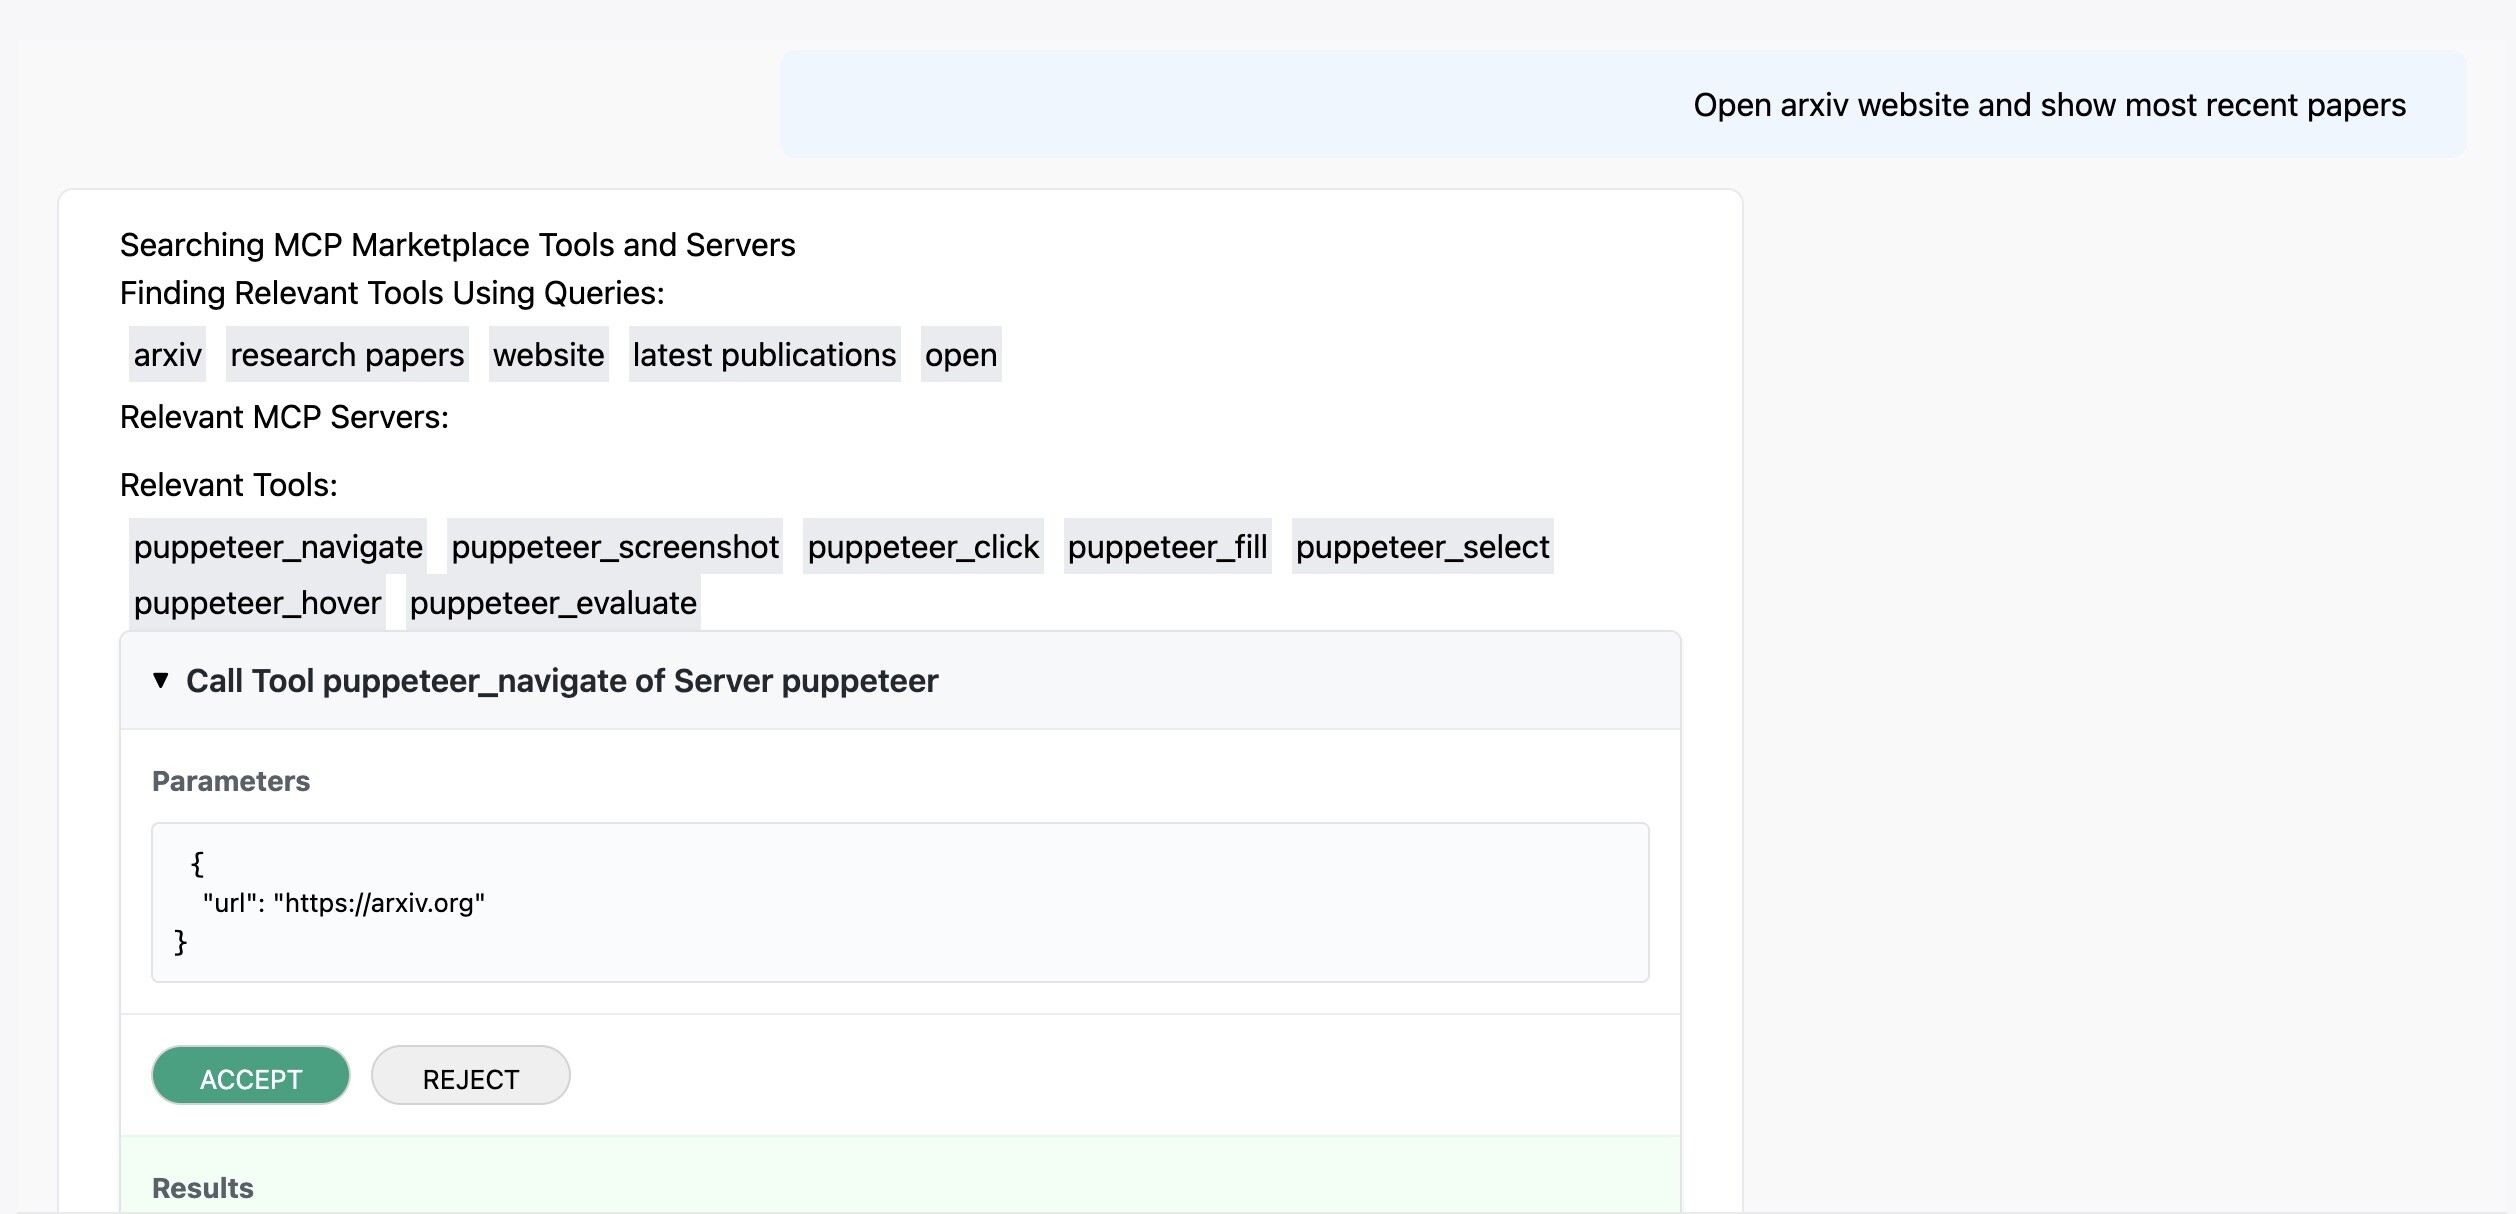Click the user message about arxiv papers

pos(1623,105)
